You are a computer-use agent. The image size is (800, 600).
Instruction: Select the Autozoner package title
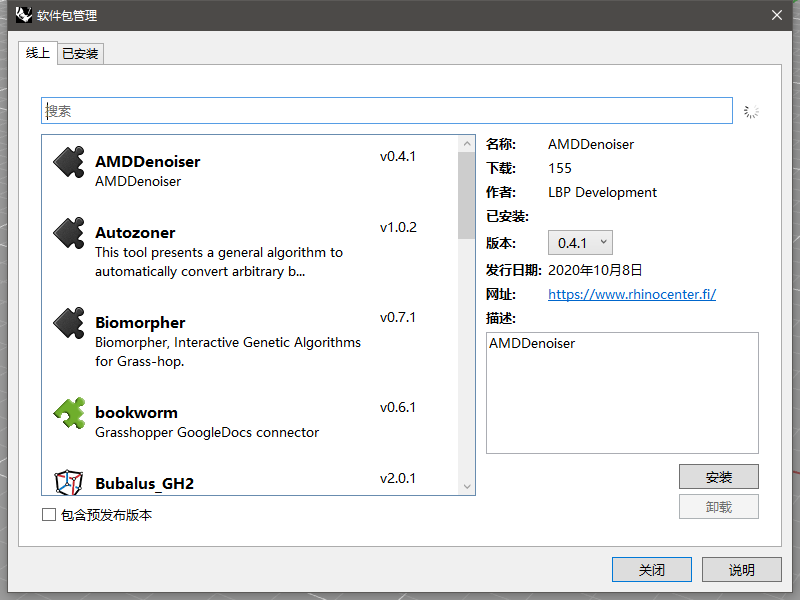coord(135,233)
